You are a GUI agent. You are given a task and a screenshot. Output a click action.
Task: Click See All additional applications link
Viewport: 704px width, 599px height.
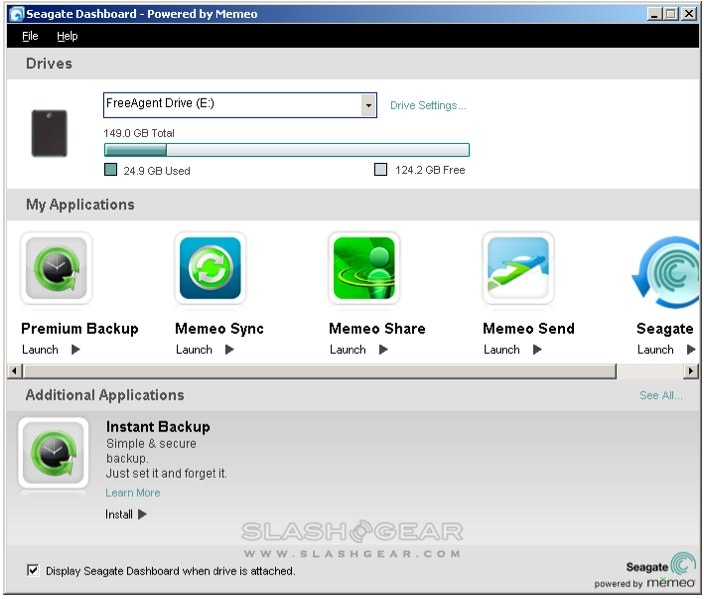[661, 396]
